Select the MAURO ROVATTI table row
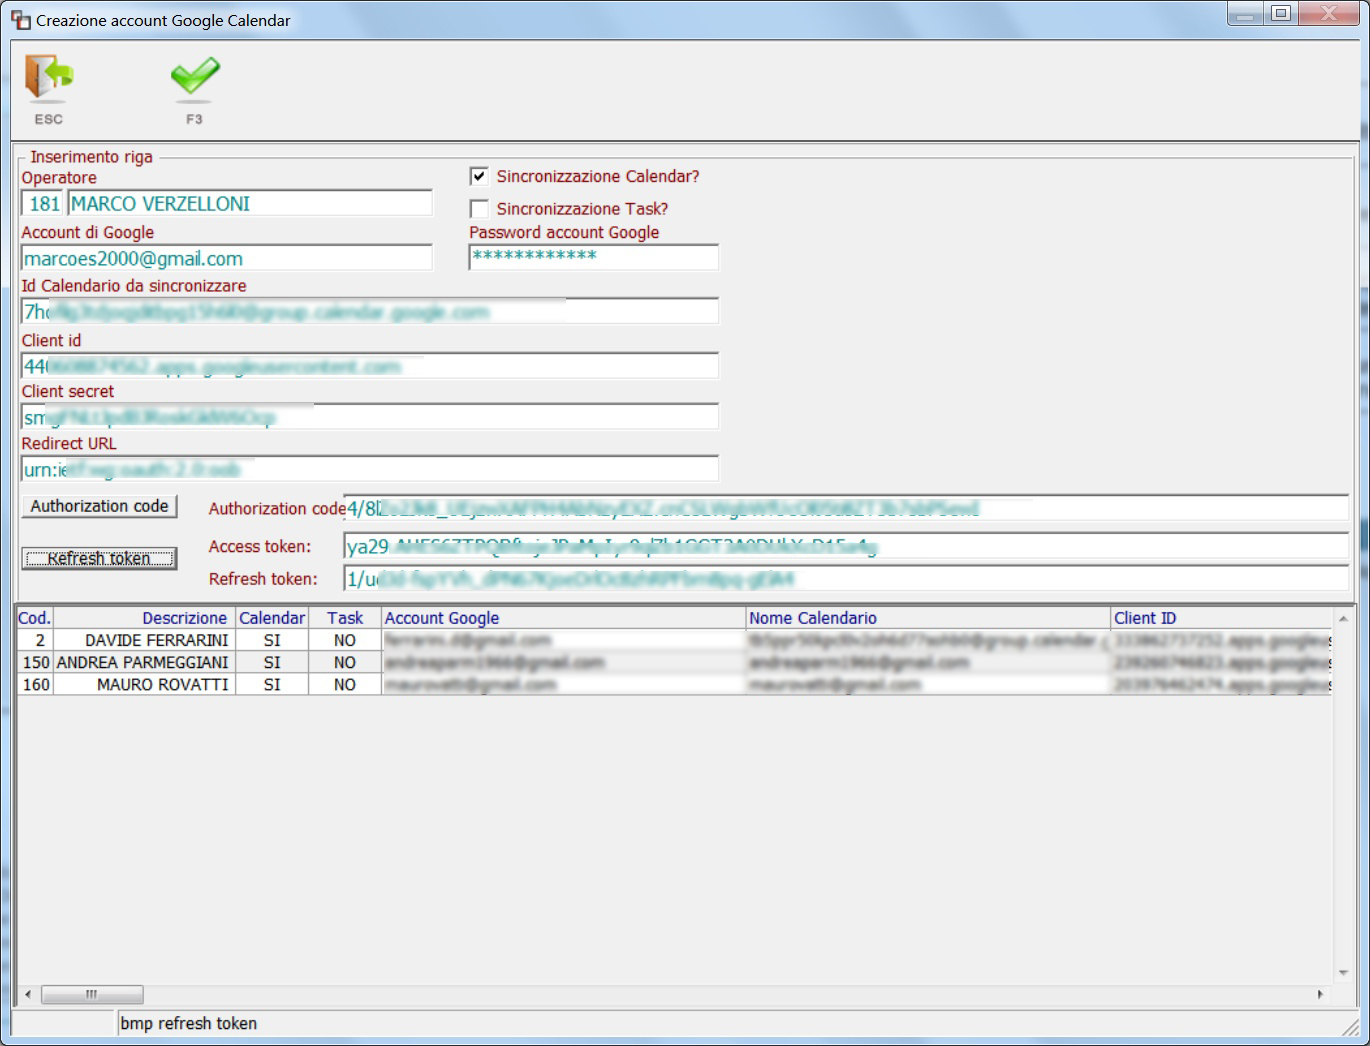The width and height of the screenshot is (1370, 1046). [674, 684]
